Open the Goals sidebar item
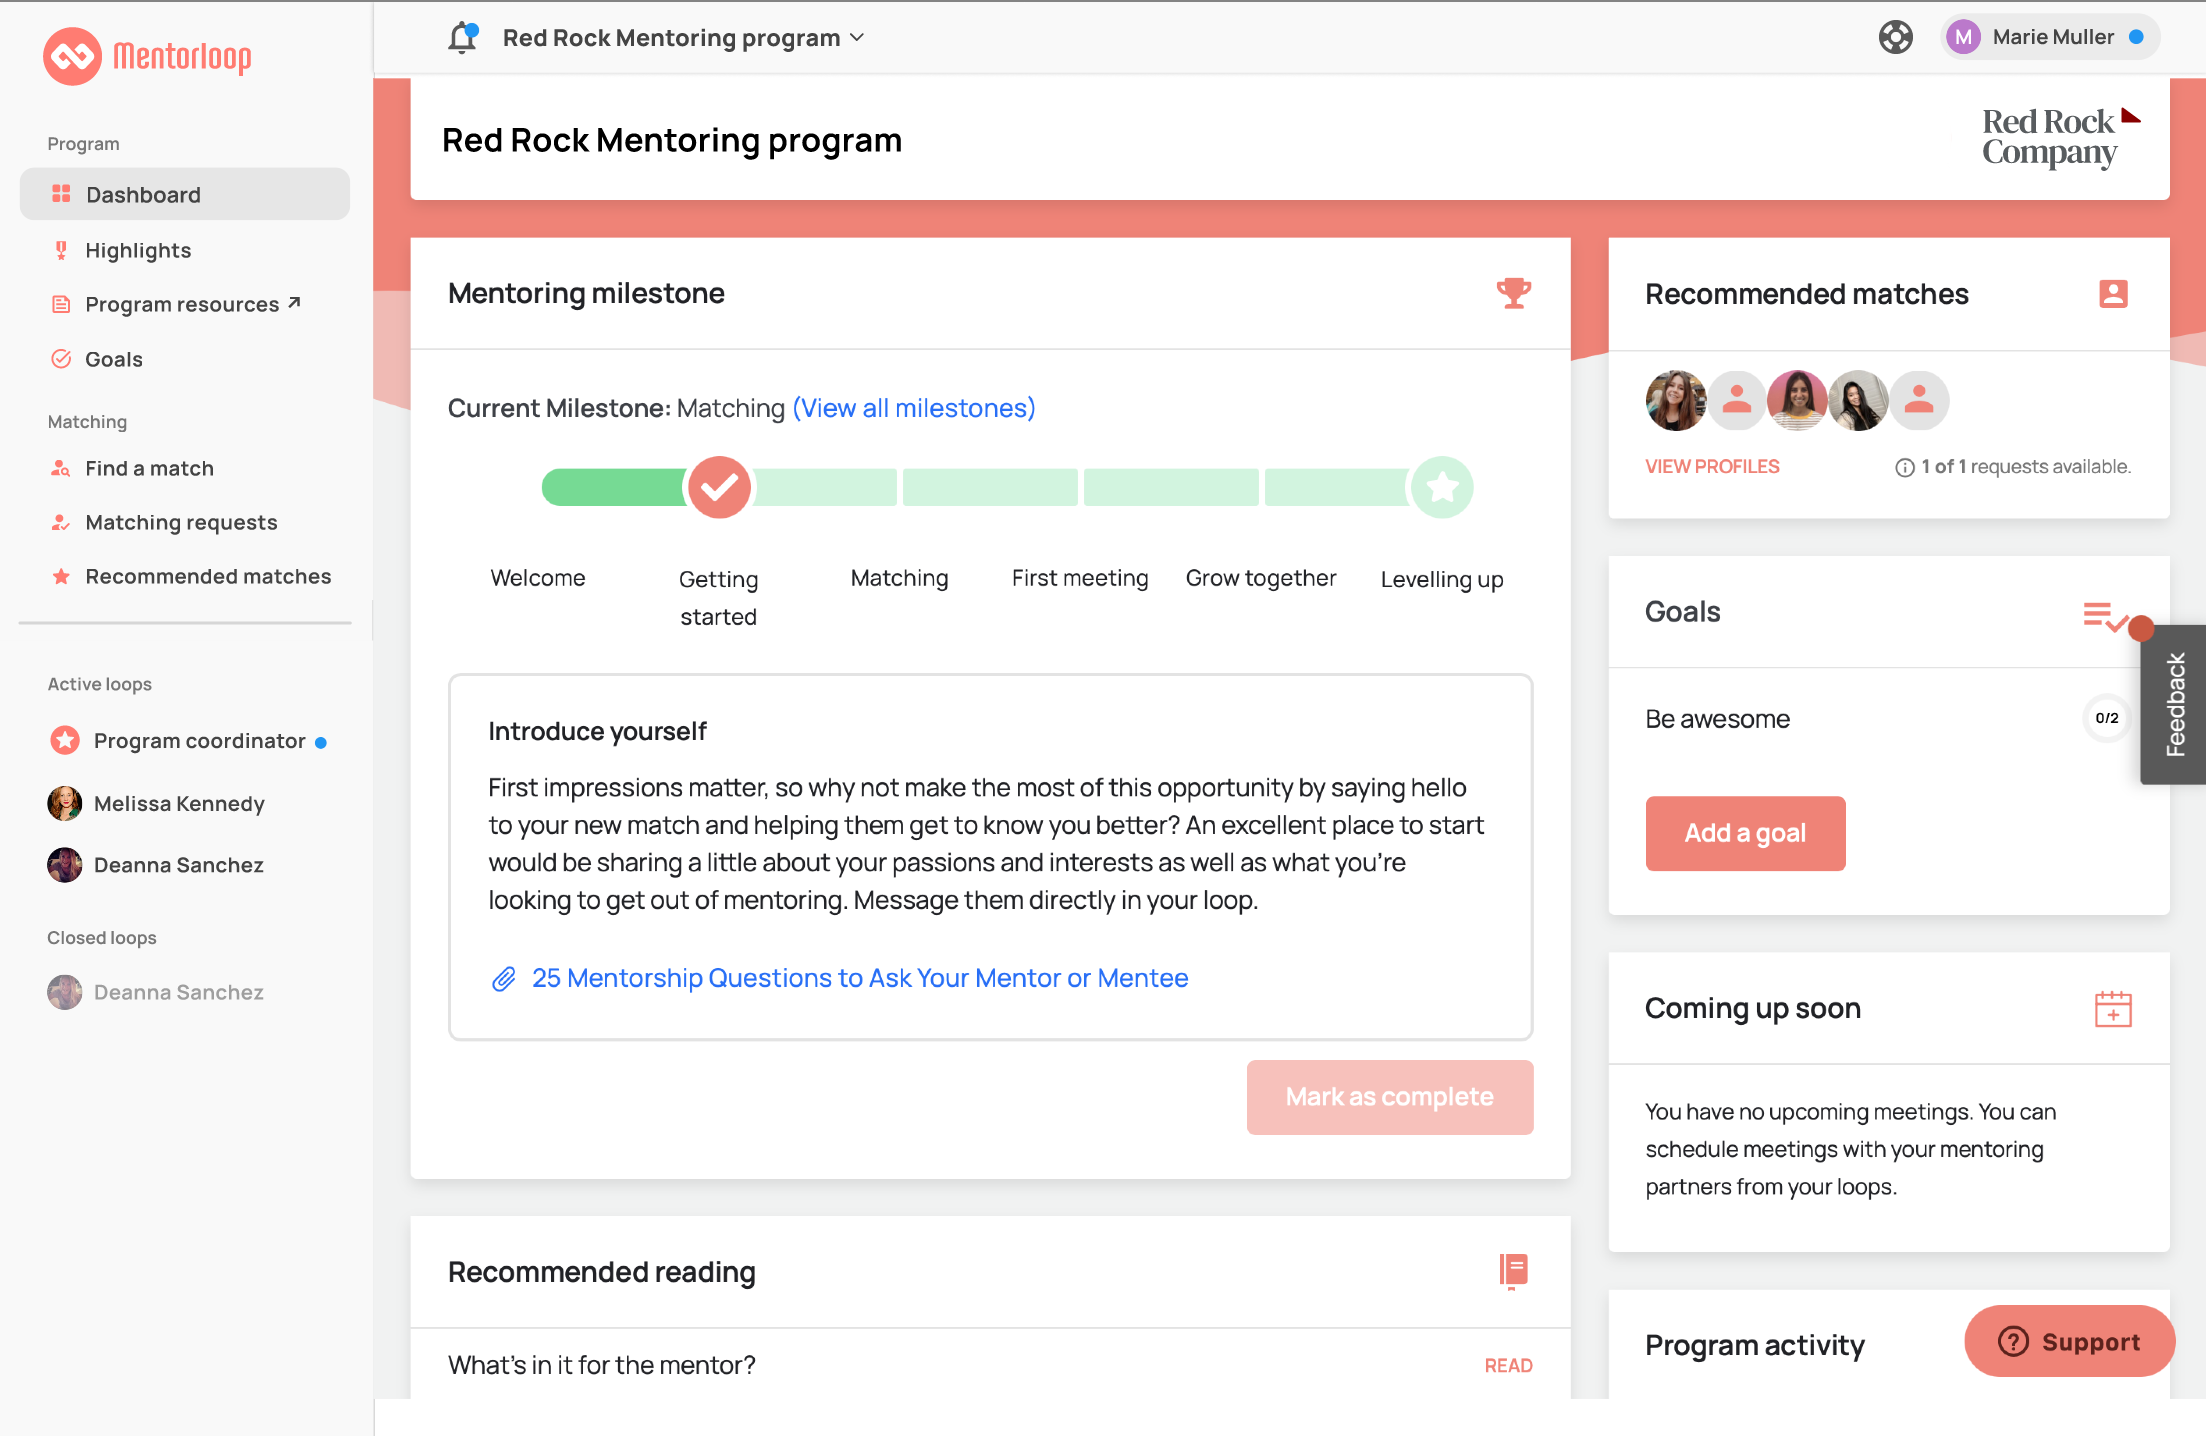2206x1436 pixels. [114, 359]
